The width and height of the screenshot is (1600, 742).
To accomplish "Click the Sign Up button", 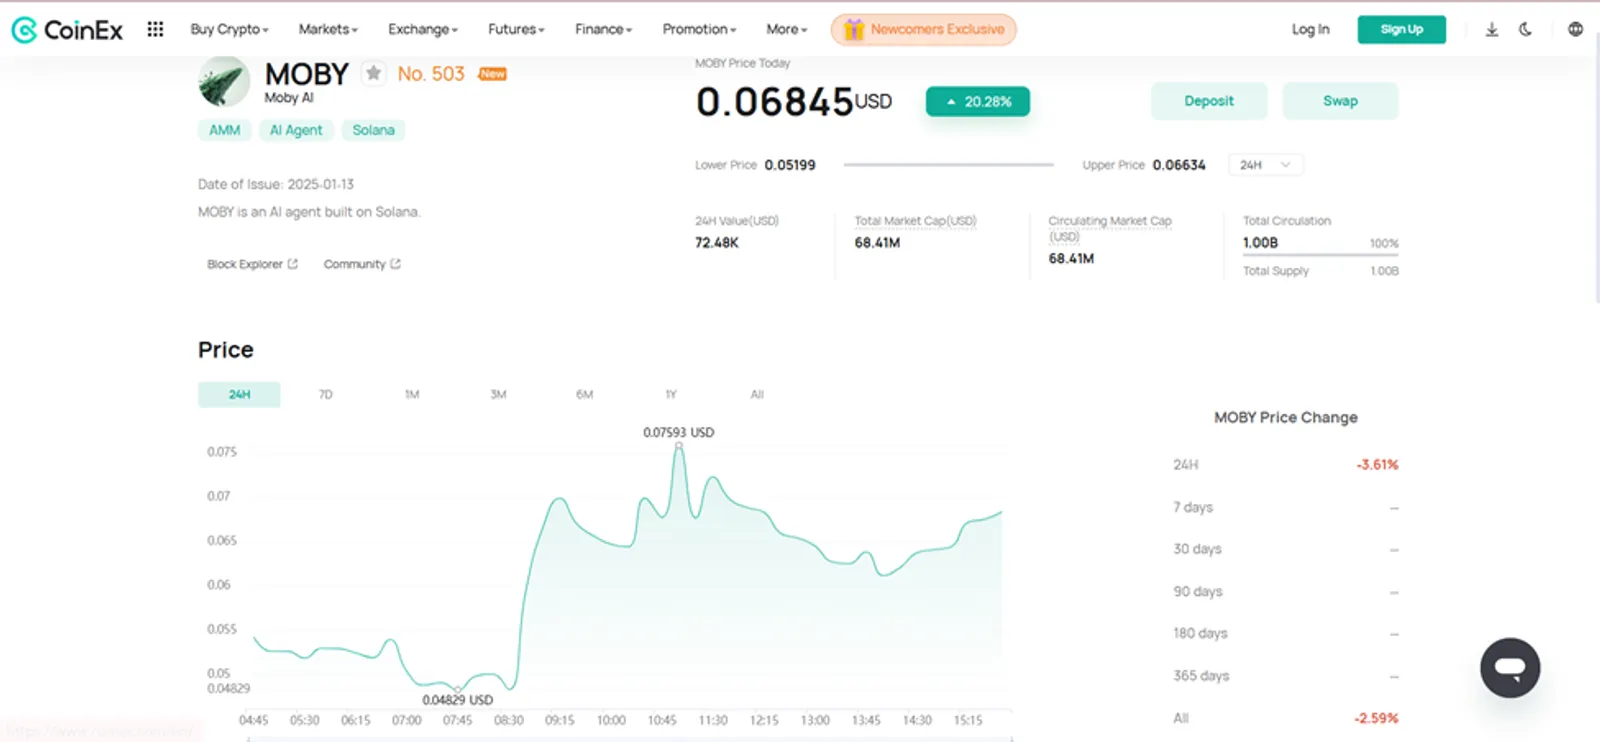I will click(1401, 30).
